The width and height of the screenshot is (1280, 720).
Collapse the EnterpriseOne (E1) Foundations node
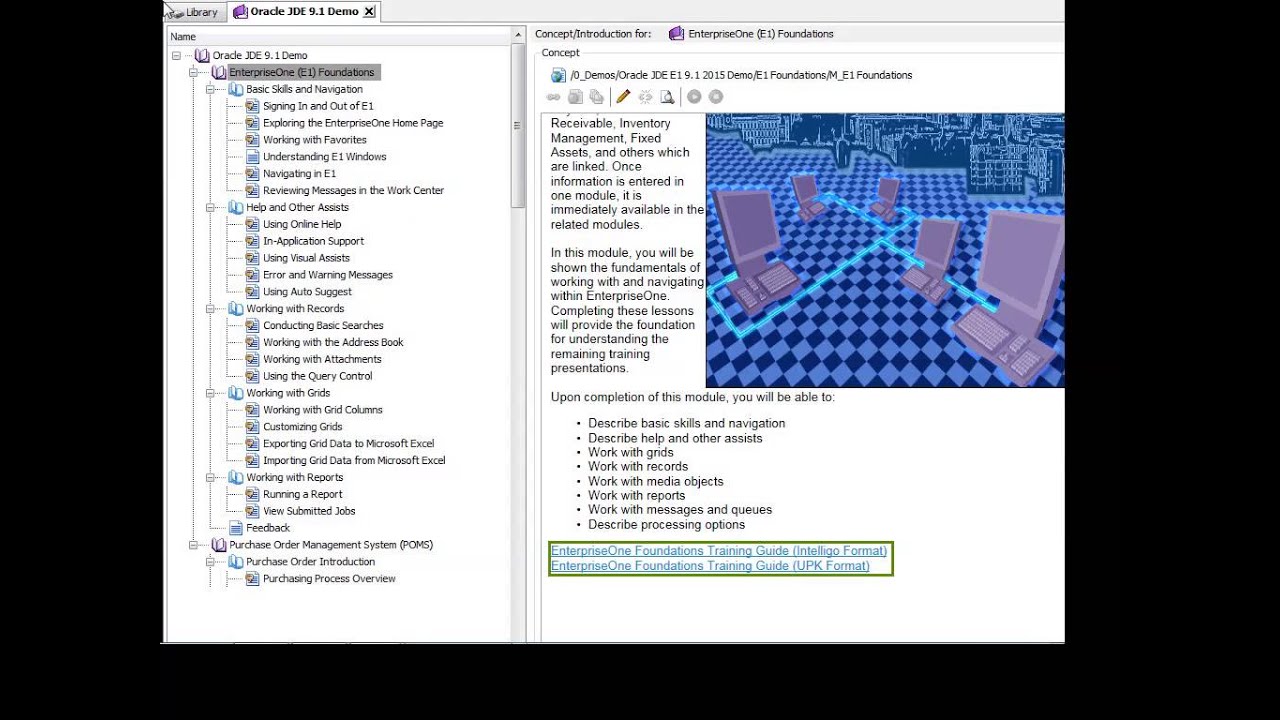click(x=193, y=73)
